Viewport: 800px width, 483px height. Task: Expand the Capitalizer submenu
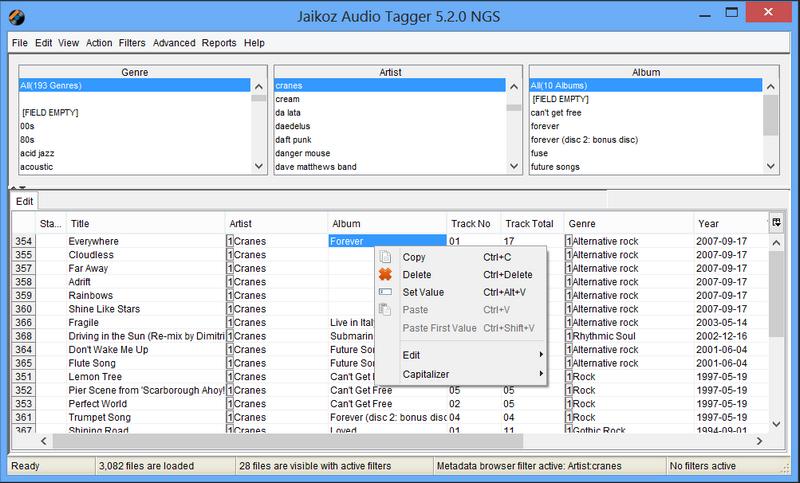tap(461, 374)
